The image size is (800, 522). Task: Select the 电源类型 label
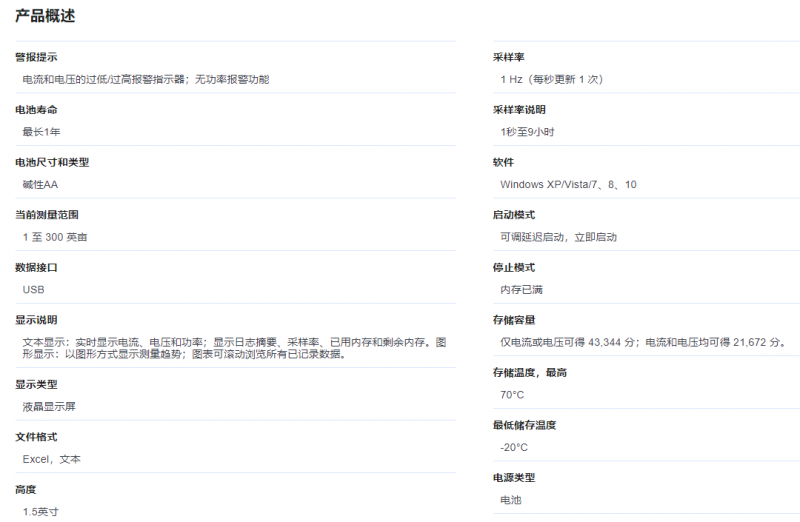coord(514,478)
